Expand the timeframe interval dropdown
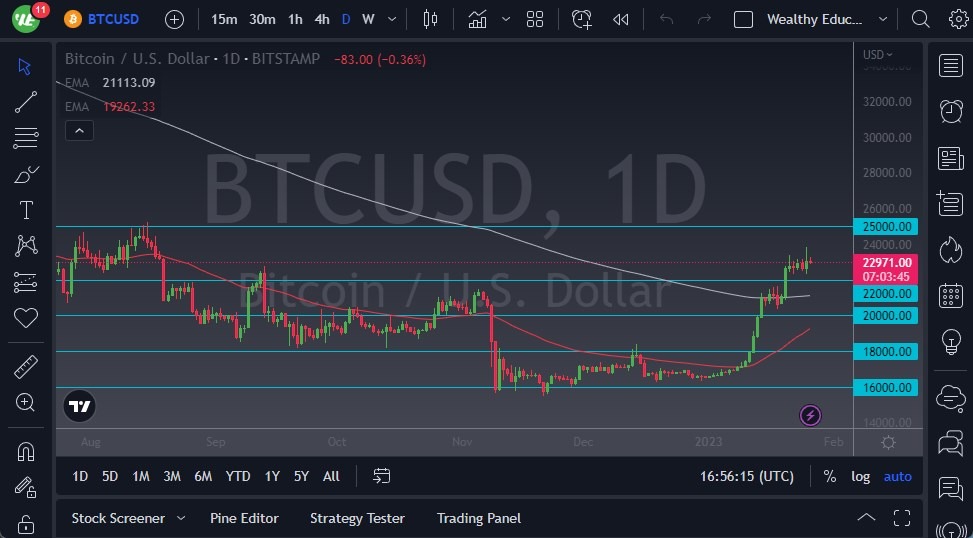This screenshot has height=538, width=973. 392,19
